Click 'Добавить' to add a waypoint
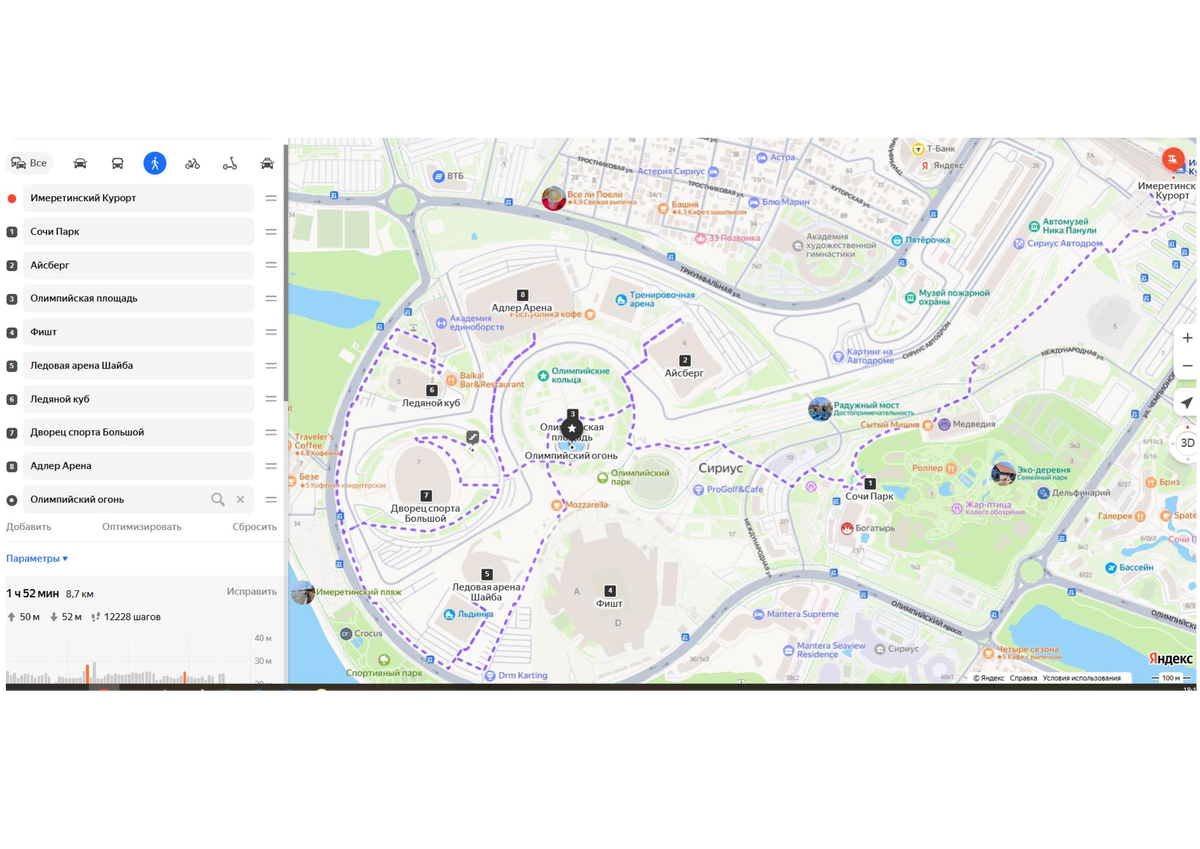The image size is (1200, 849). click(28, 527)
